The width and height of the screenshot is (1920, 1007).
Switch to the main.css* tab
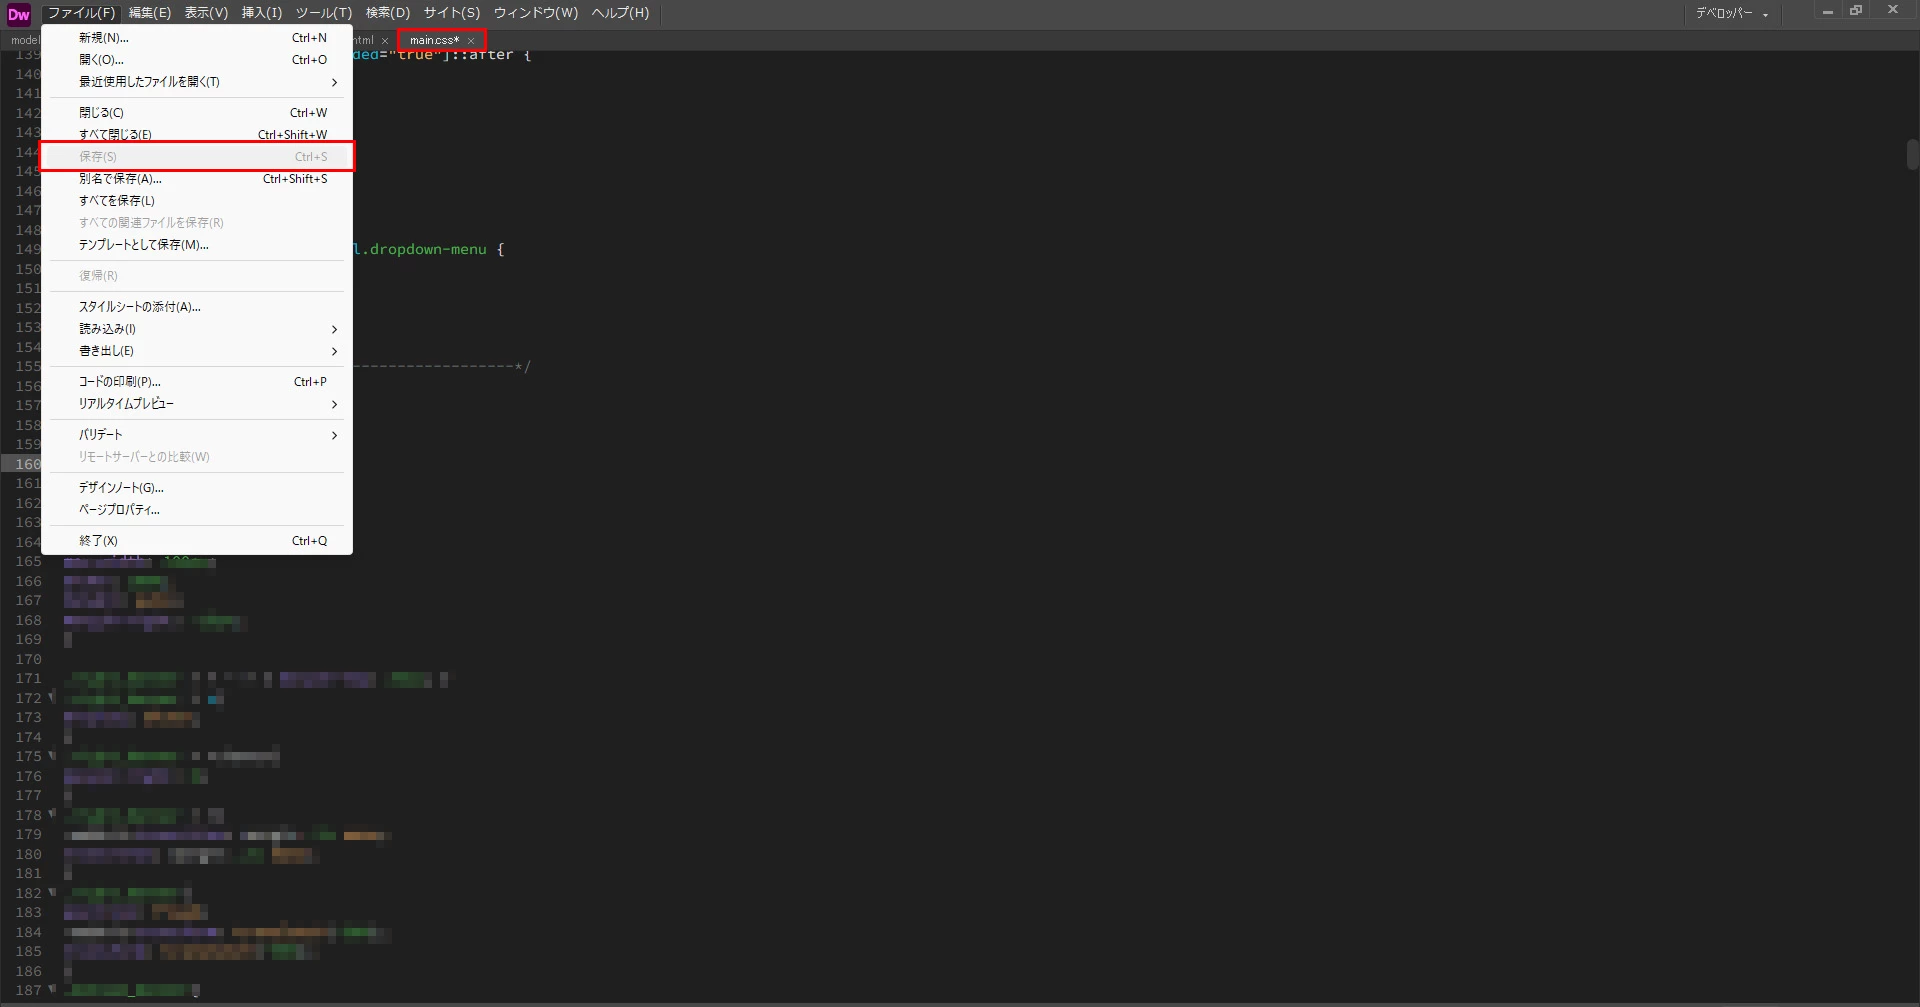click(x=434, y=41)
